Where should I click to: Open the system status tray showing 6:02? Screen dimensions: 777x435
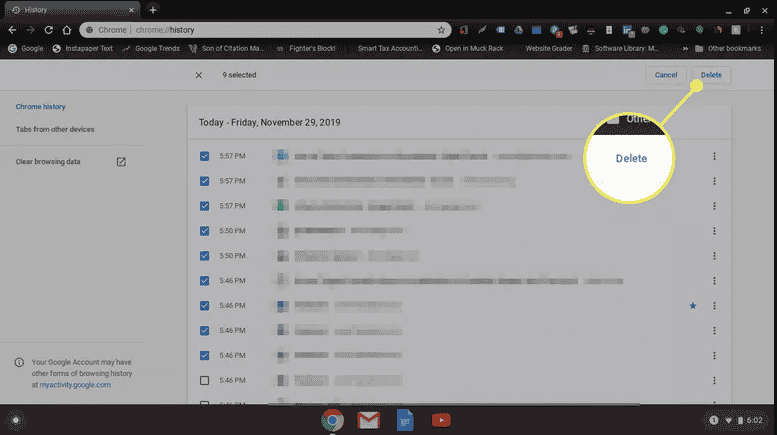(x=735, y=420)
